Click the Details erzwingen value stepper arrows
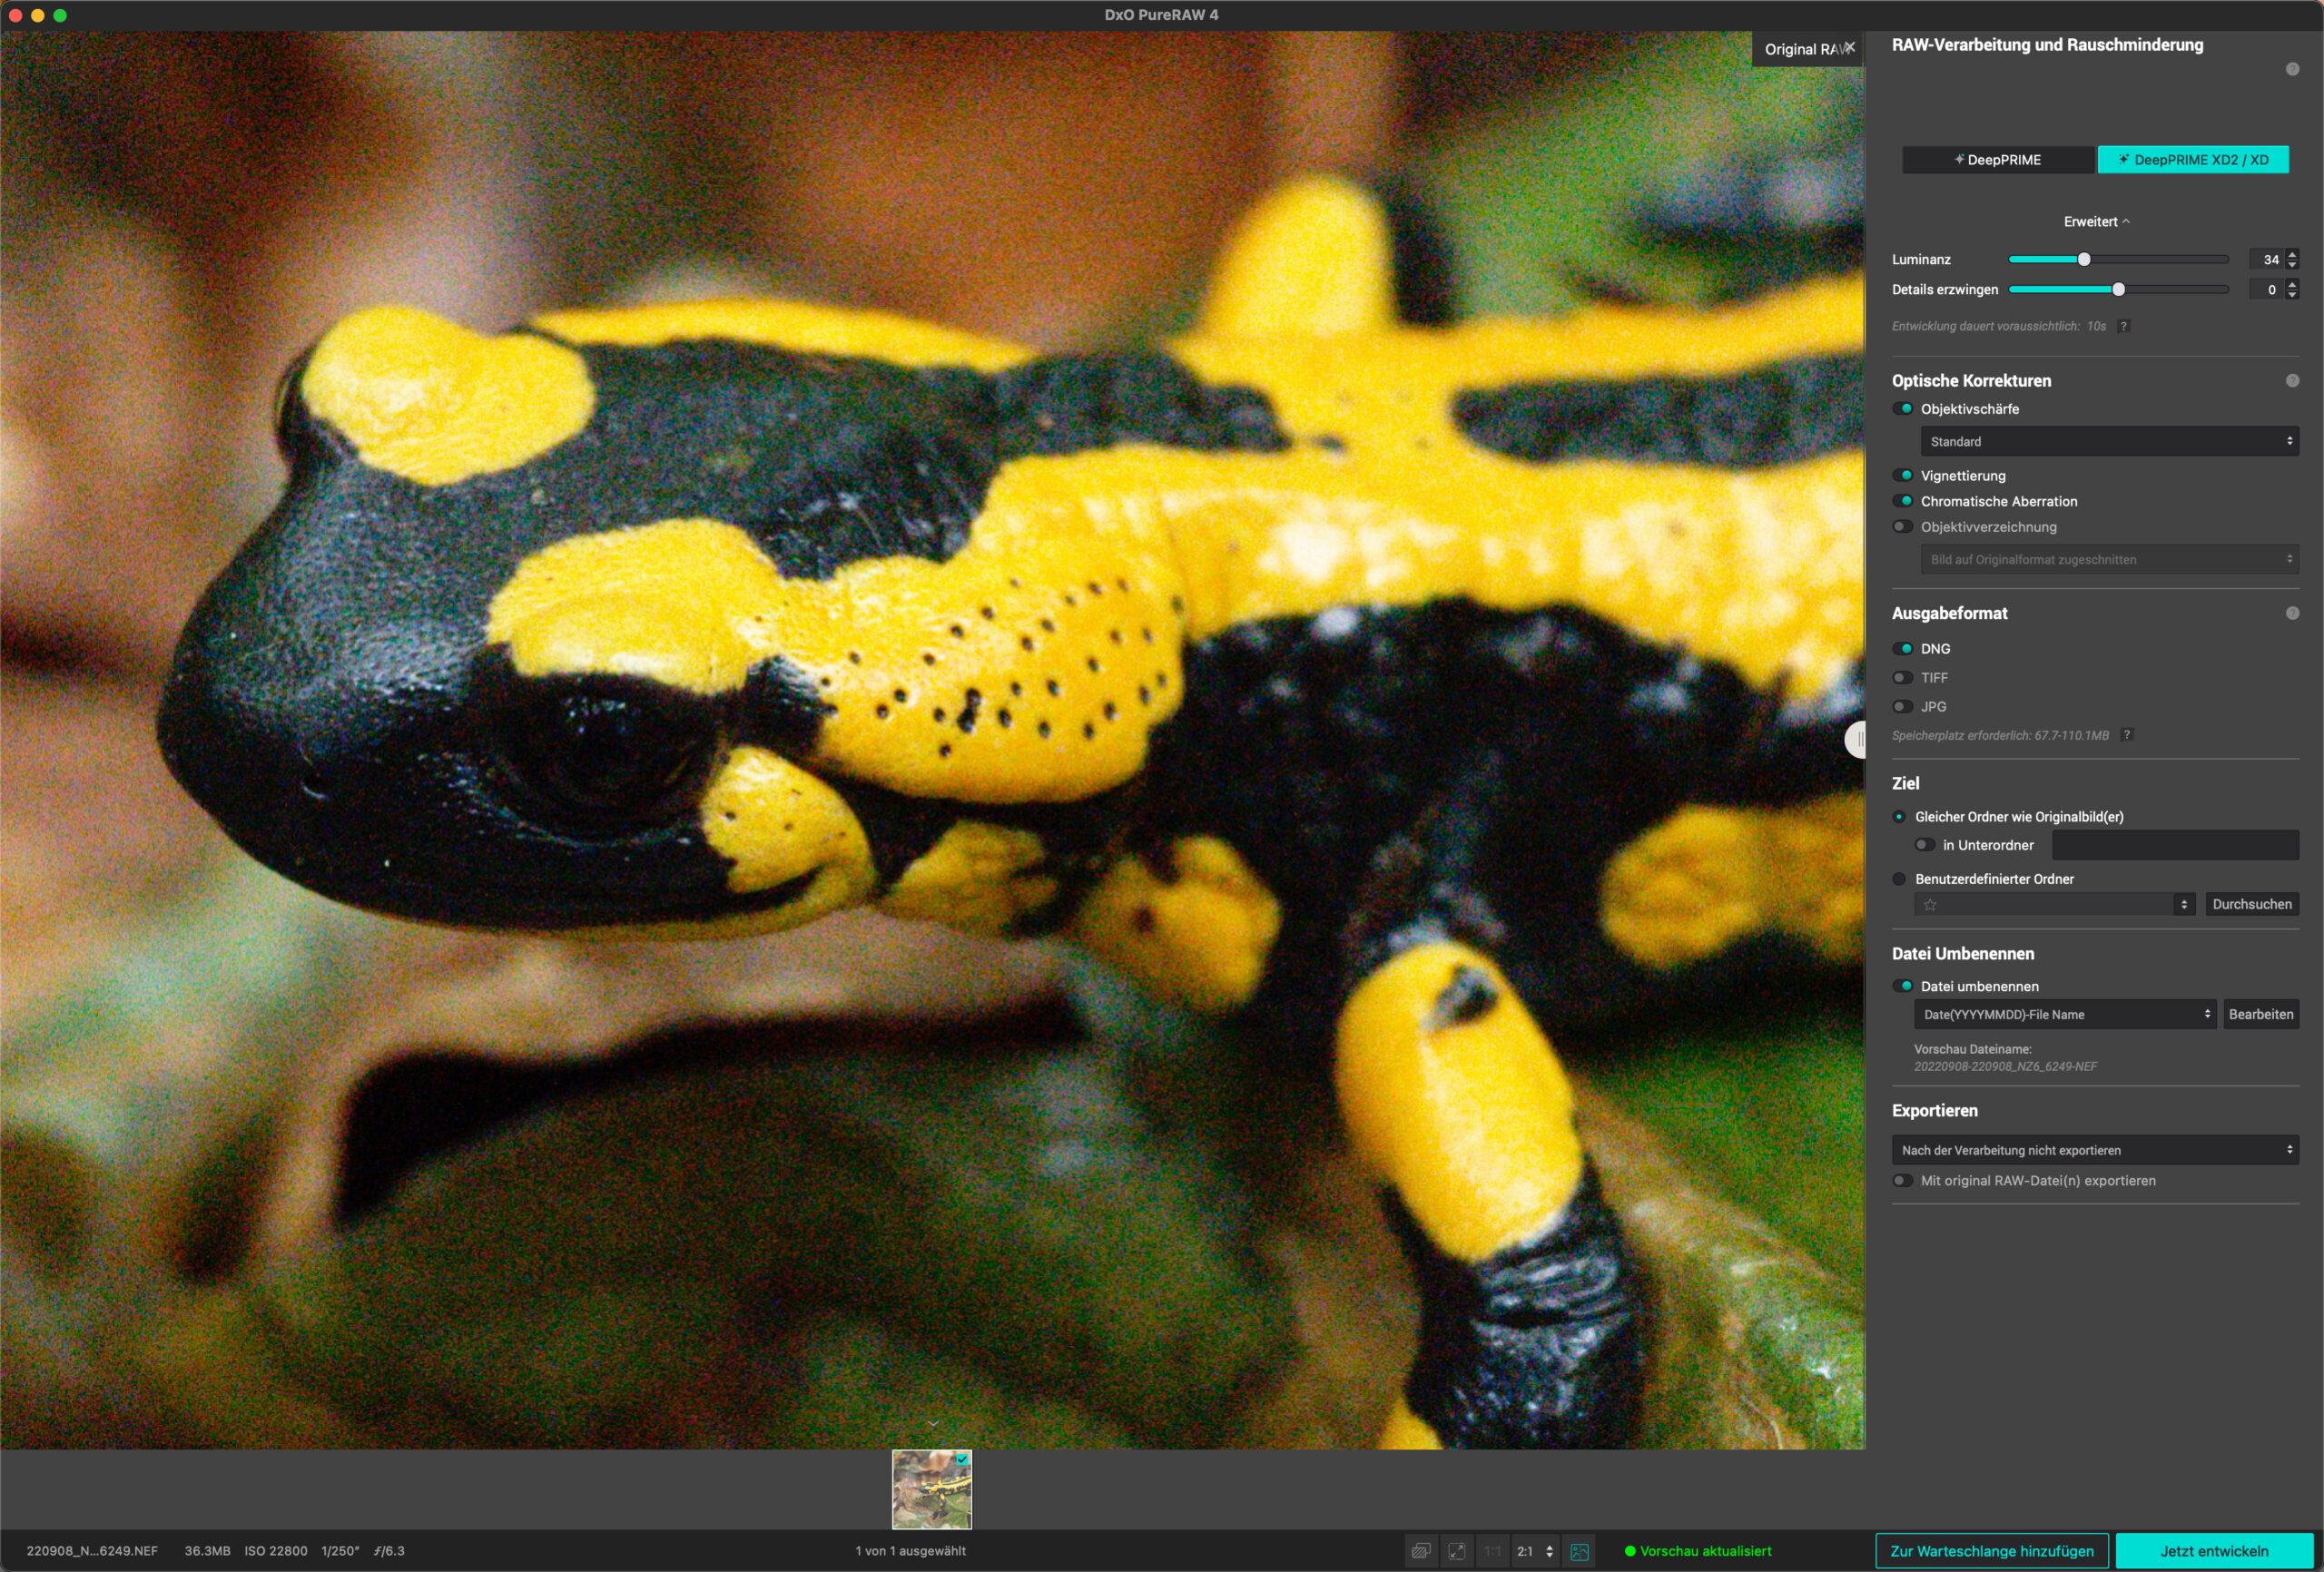 [x=2292, y=290]
